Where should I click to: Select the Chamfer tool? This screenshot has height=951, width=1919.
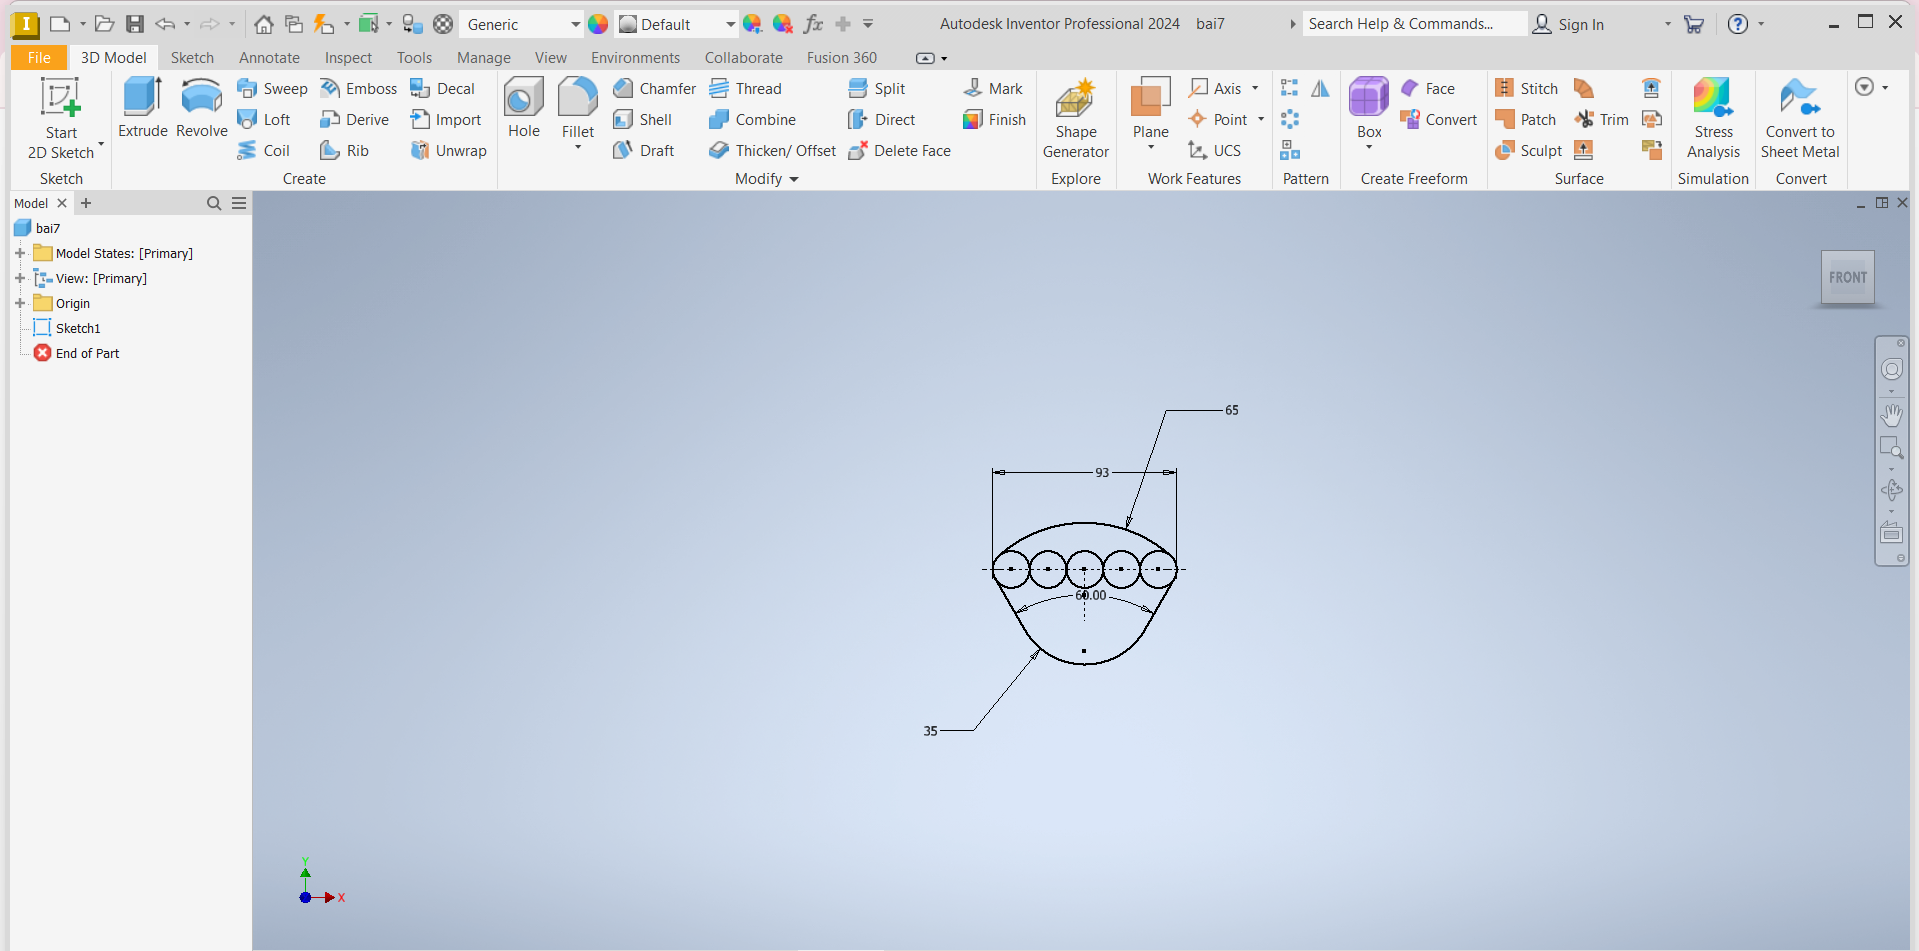(x=655, y=89)
